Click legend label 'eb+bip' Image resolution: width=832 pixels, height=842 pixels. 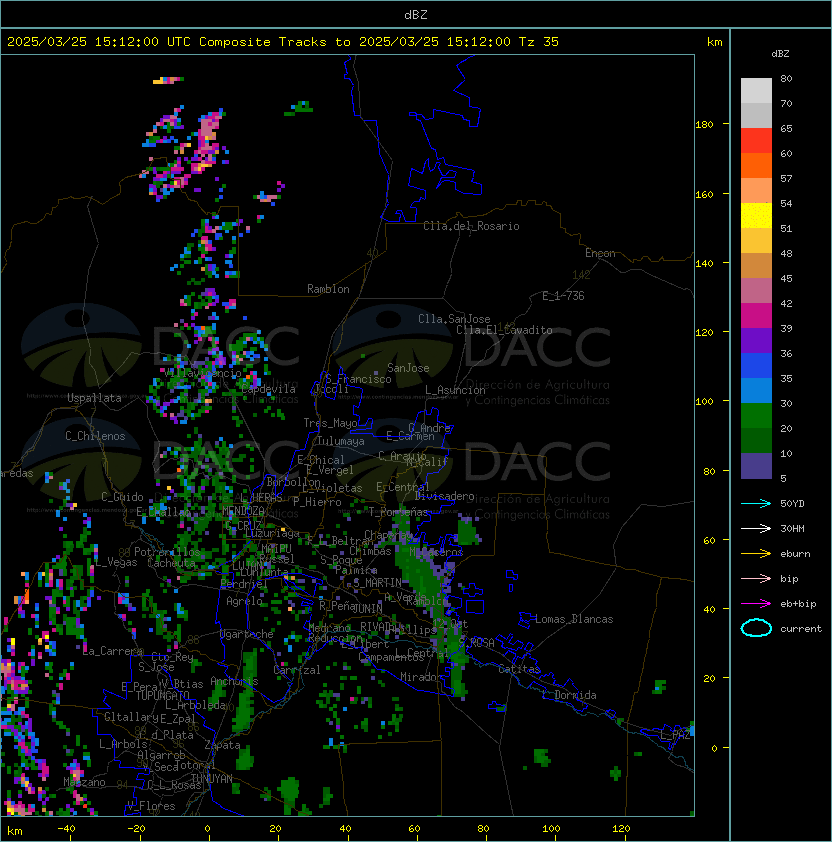point(798,604)
